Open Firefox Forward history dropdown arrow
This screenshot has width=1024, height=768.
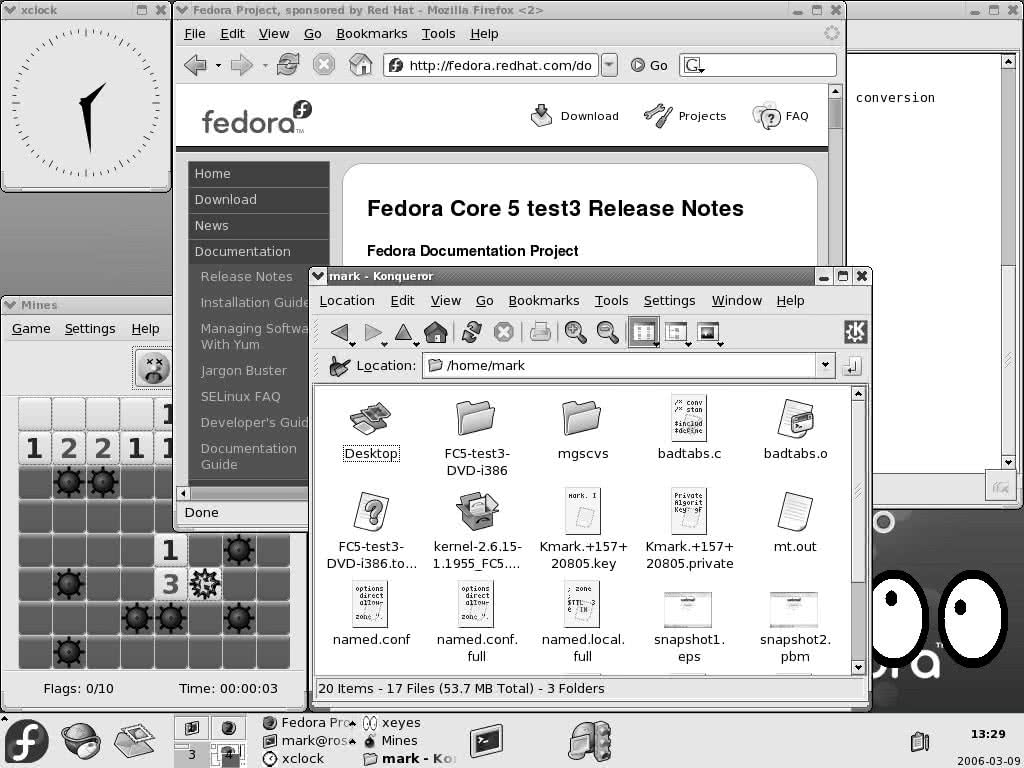coord(264,65)
